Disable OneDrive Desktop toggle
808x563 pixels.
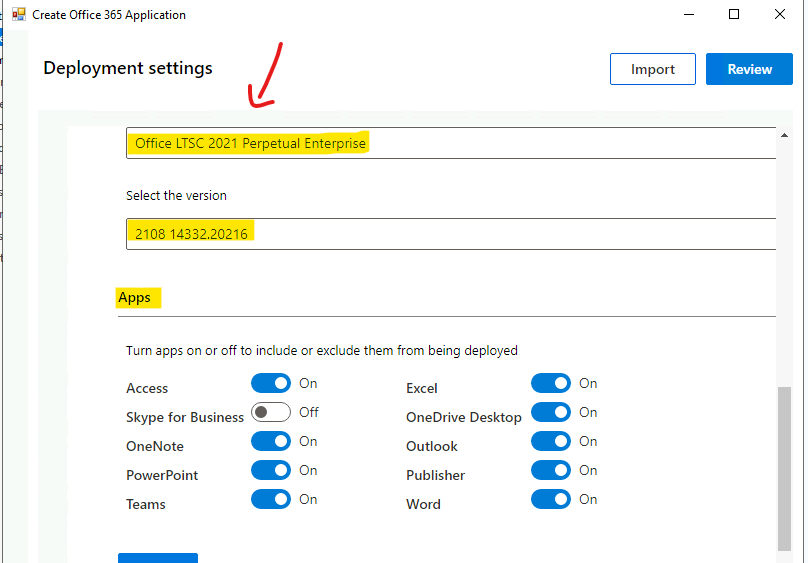551,412
